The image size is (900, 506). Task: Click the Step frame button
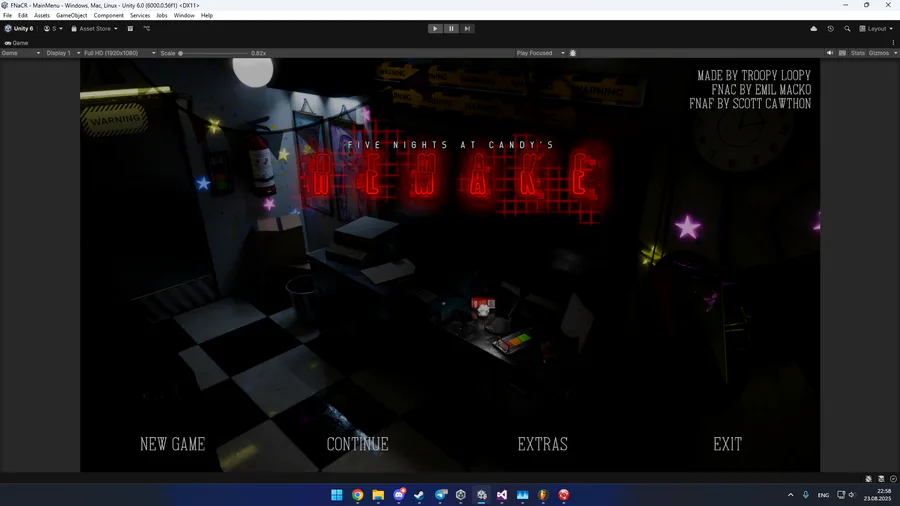467,29
